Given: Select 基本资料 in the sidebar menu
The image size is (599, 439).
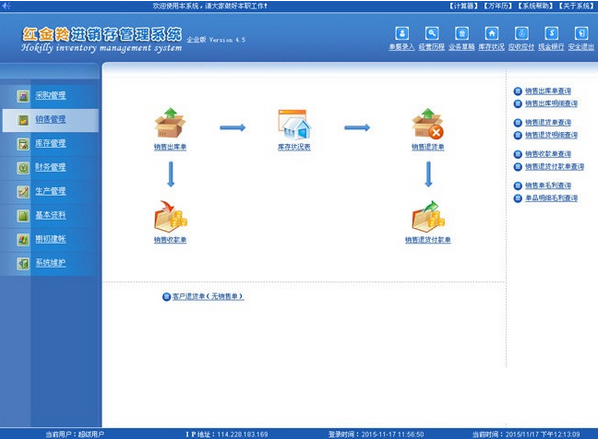Looking at the screenshot, I should pyautogui.click(x=50, y=215).
